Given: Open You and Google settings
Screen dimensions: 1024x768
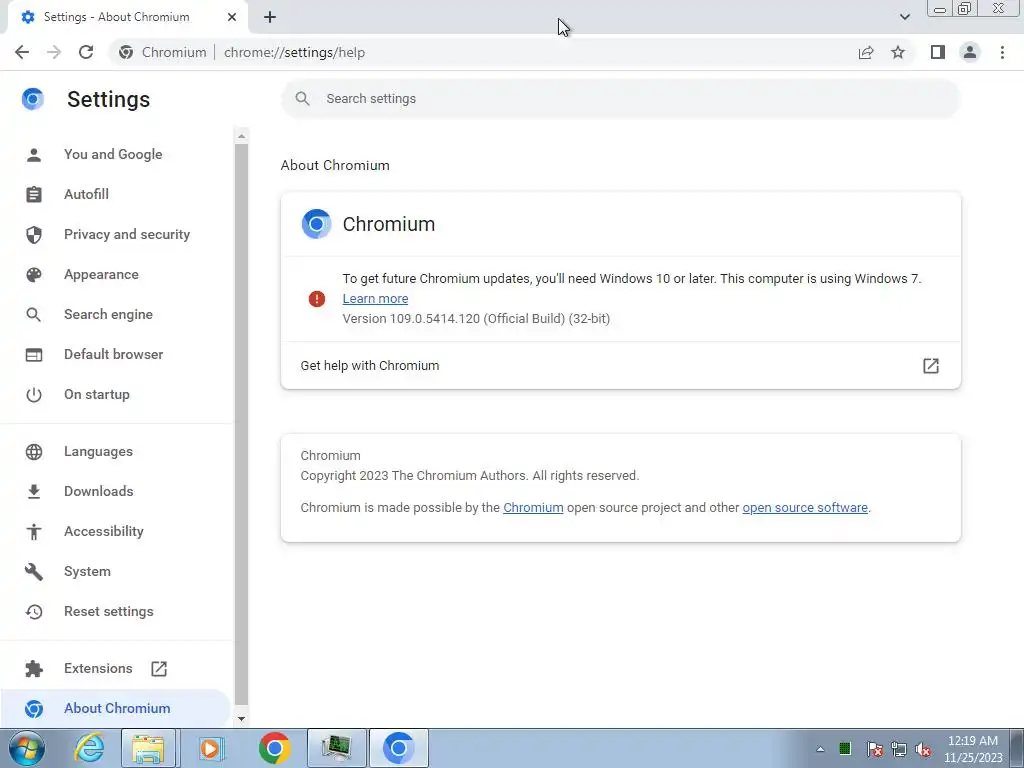Looking at the screenshot, I should (113, 154).
